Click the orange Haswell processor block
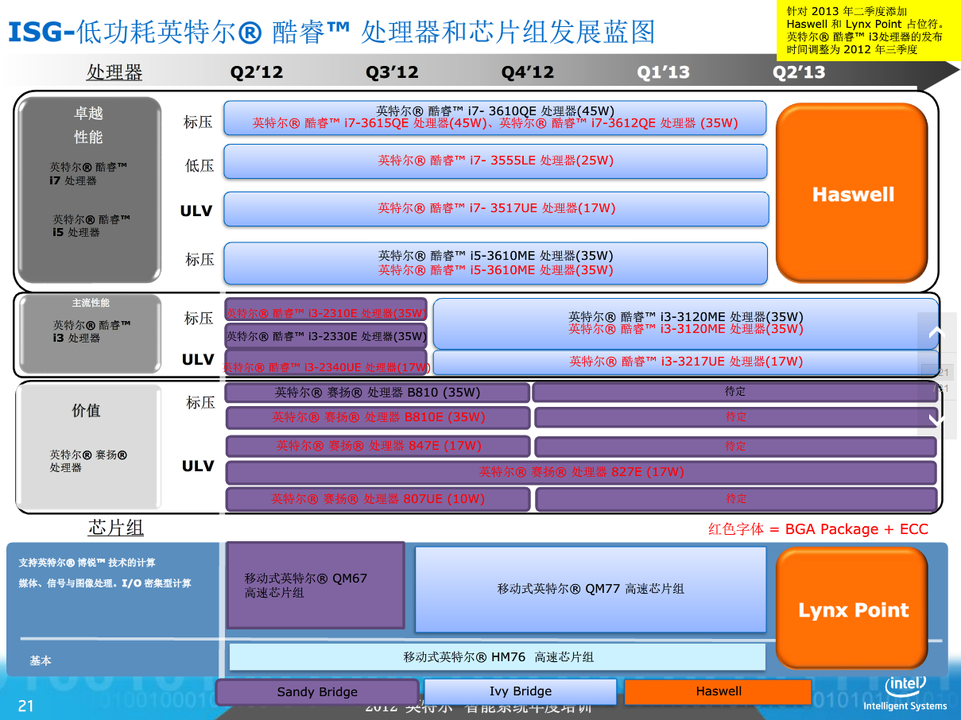Viewport: 961px width, 720px height. pos(852,194)
